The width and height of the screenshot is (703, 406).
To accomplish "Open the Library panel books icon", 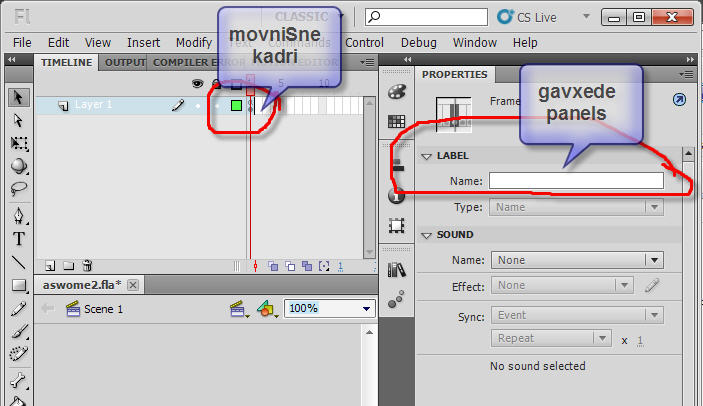I will click(x=396, y=269).
